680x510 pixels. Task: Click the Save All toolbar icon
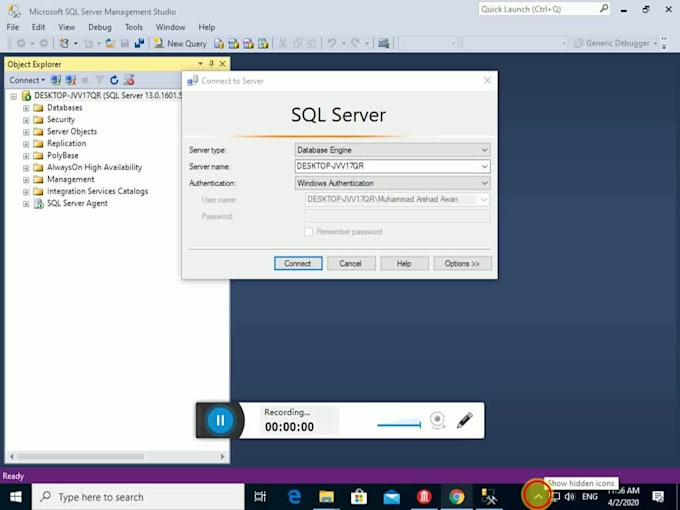point(139,43)
